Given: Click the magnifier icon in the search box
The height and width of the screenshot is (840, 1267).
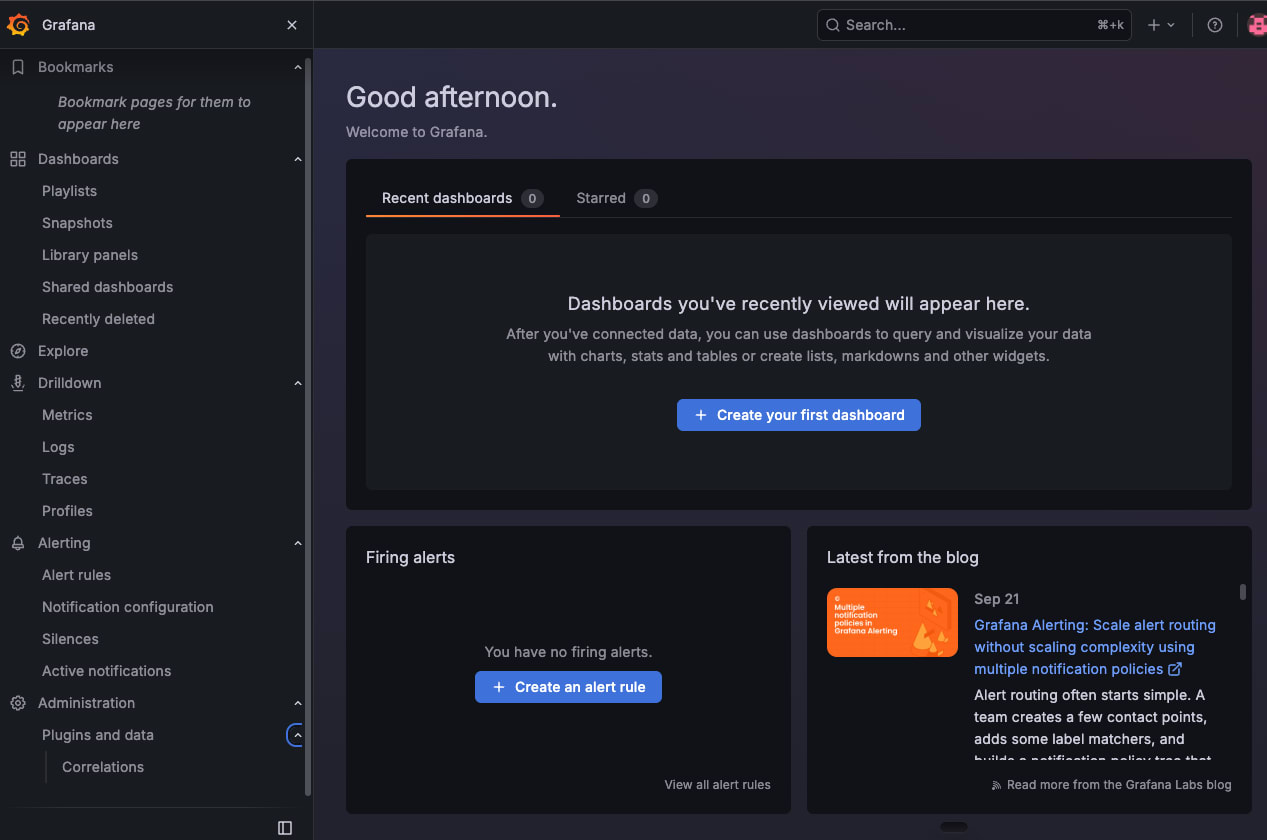Looking at the screenshot, I should (x=833, y=25).
